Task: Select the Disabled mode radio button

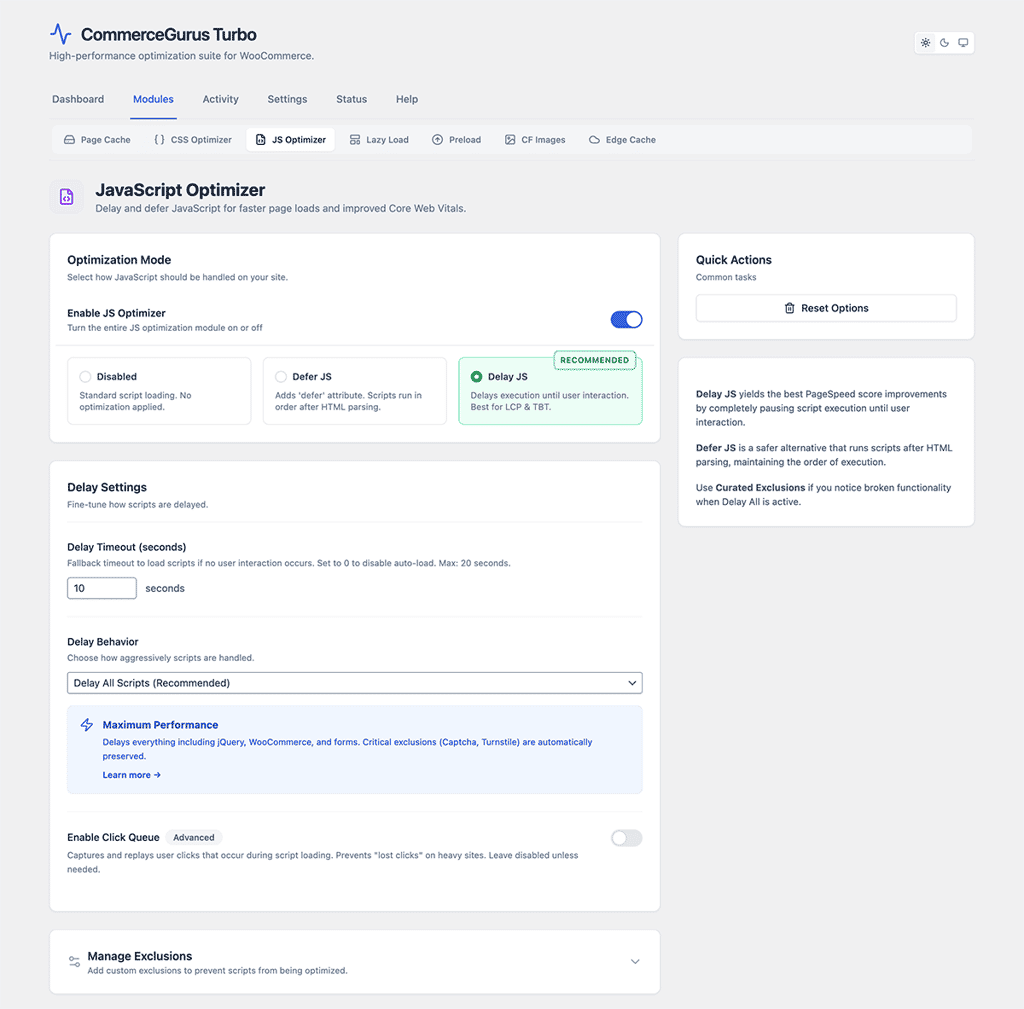Action: click(x=85, y=377)
